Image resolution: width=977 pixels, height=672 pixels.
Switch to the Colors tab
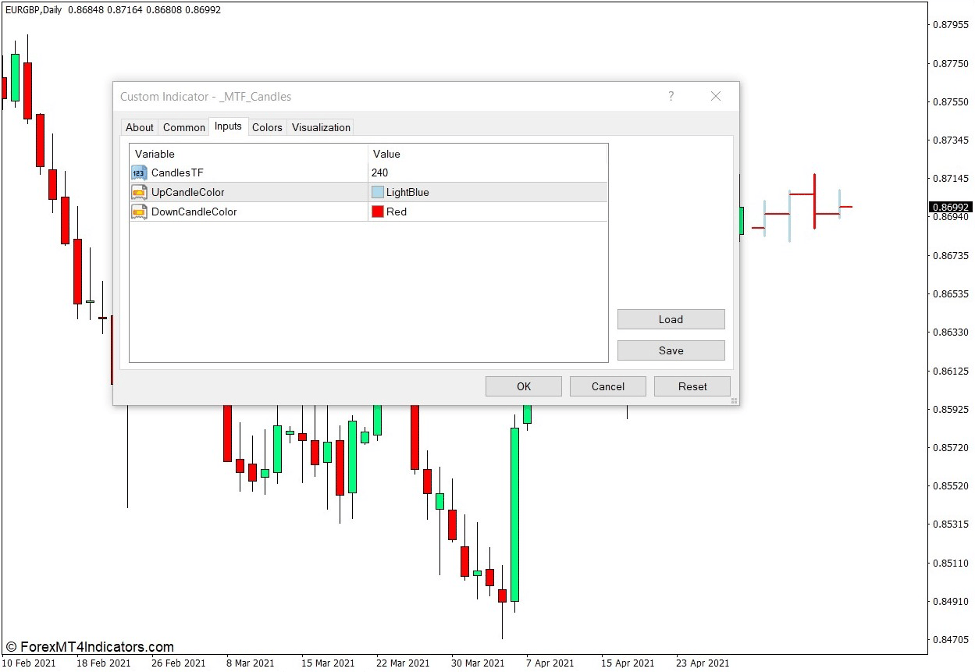click(266, 127)
